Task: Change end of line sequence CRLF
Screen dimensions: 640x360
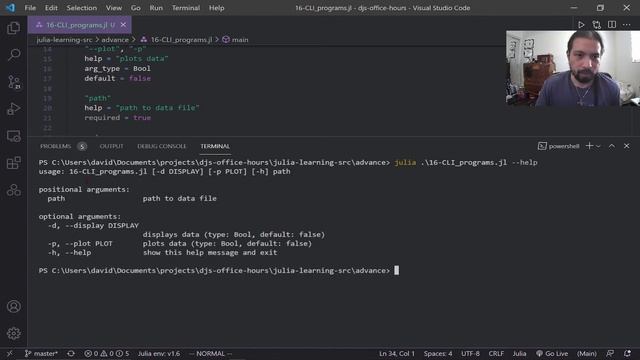Action: [x=496, y=353]
